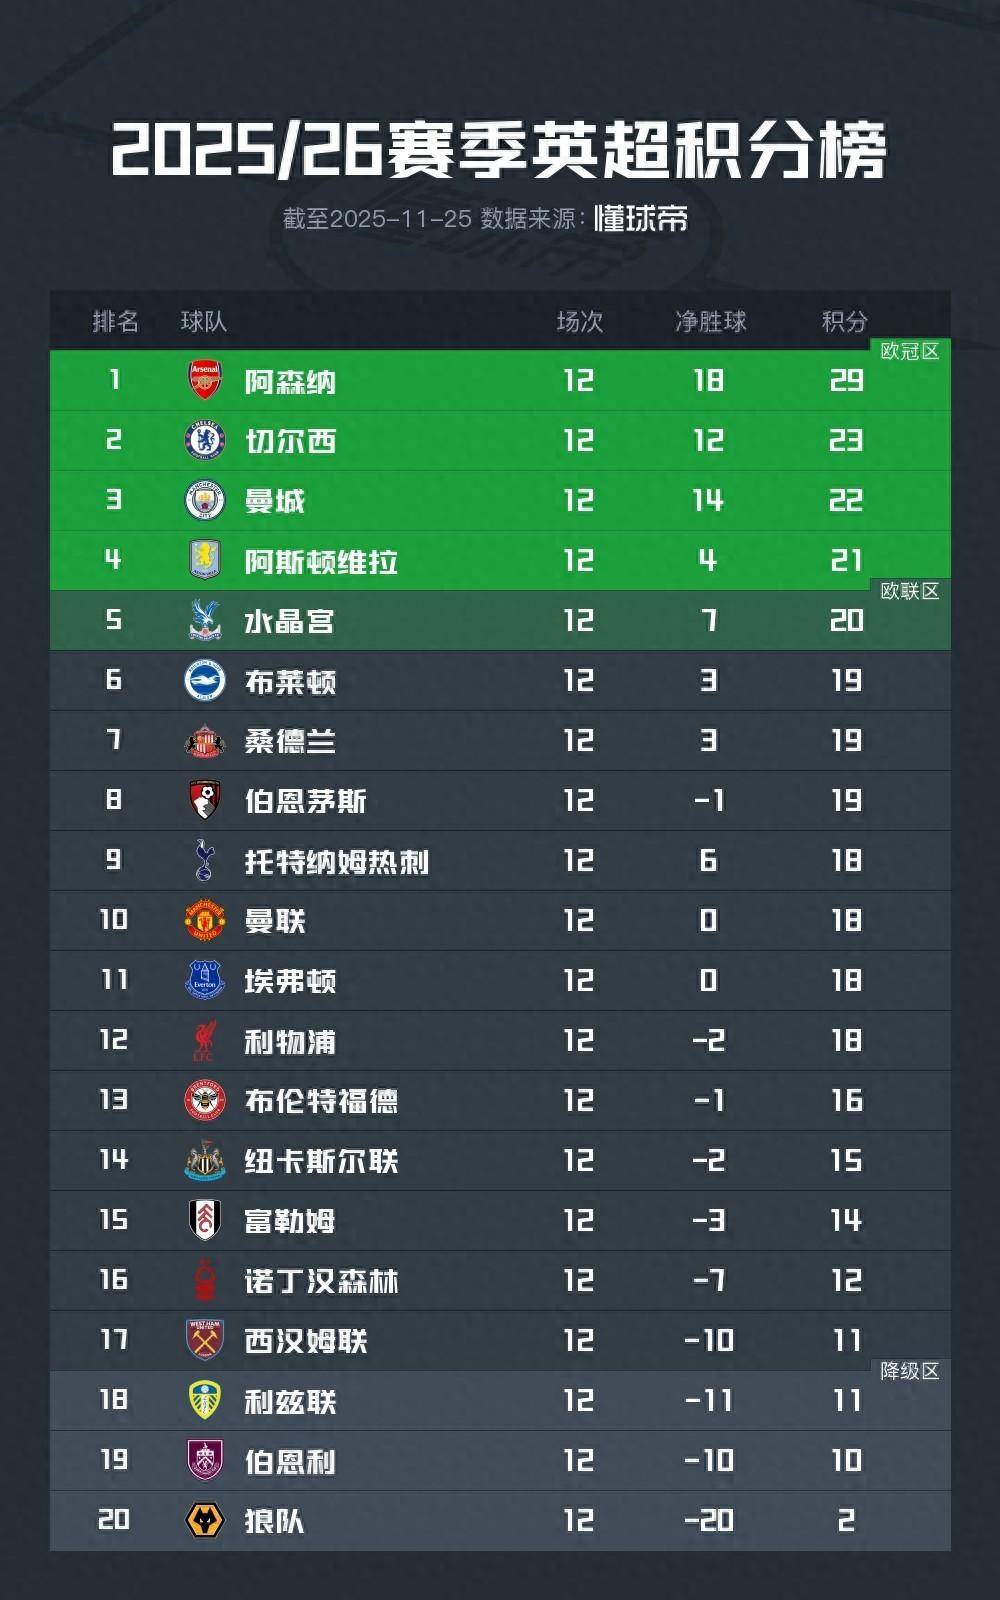Select the Wolves wolf-head badge

click(x=205, y=1520)
